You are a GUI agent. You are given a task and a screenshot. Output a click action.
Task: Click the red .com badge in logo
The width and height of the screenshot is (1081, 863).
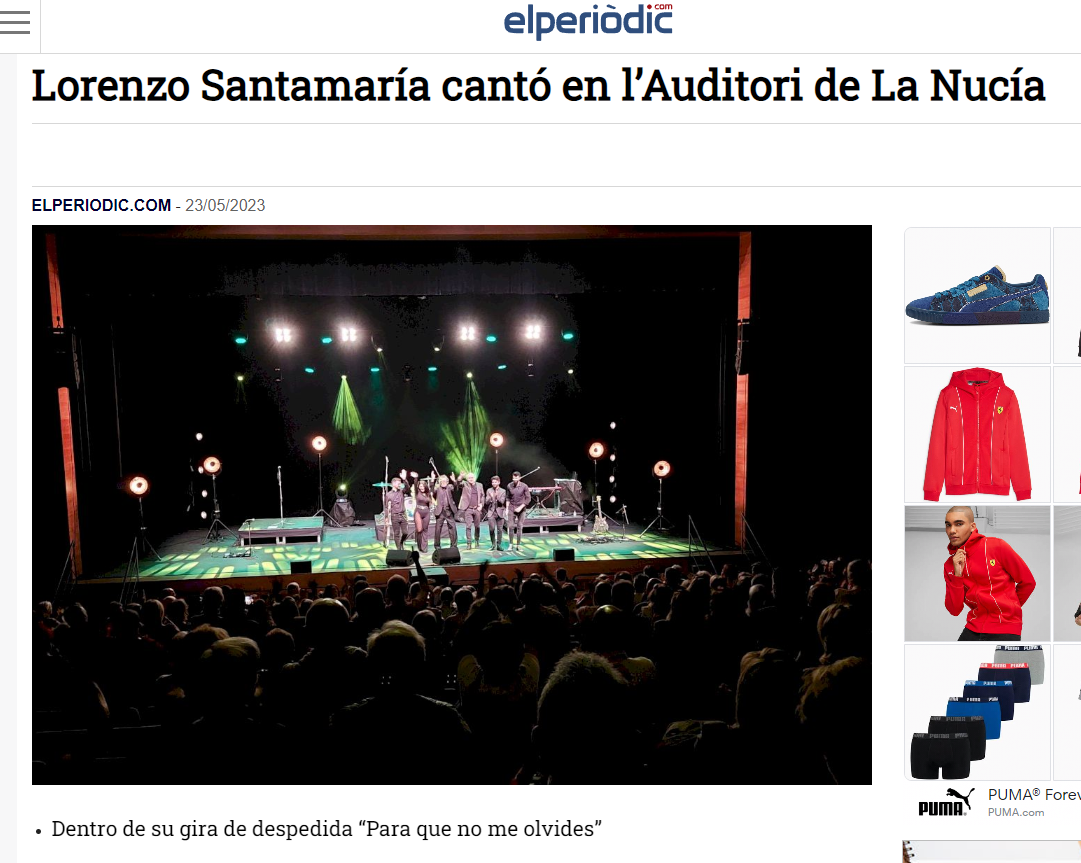663,6
